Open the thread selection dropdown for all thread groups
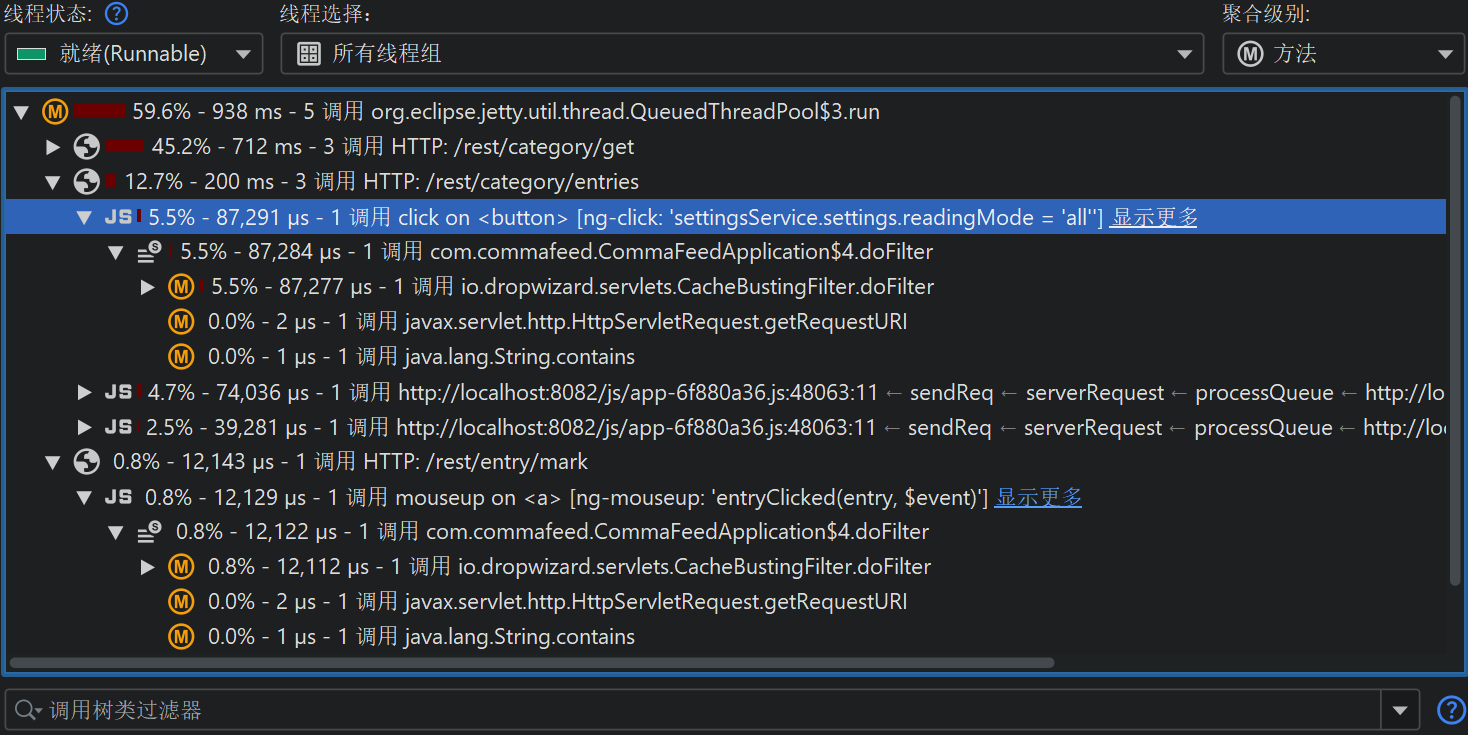 [741, 54]
